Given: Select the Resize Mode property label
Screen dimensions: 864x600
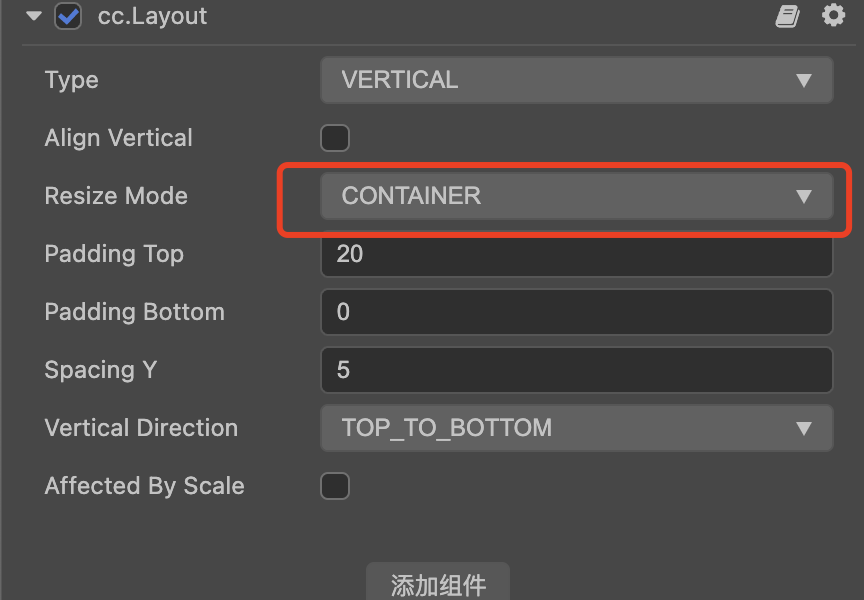Looking at the screenshot, I should 116,196.
